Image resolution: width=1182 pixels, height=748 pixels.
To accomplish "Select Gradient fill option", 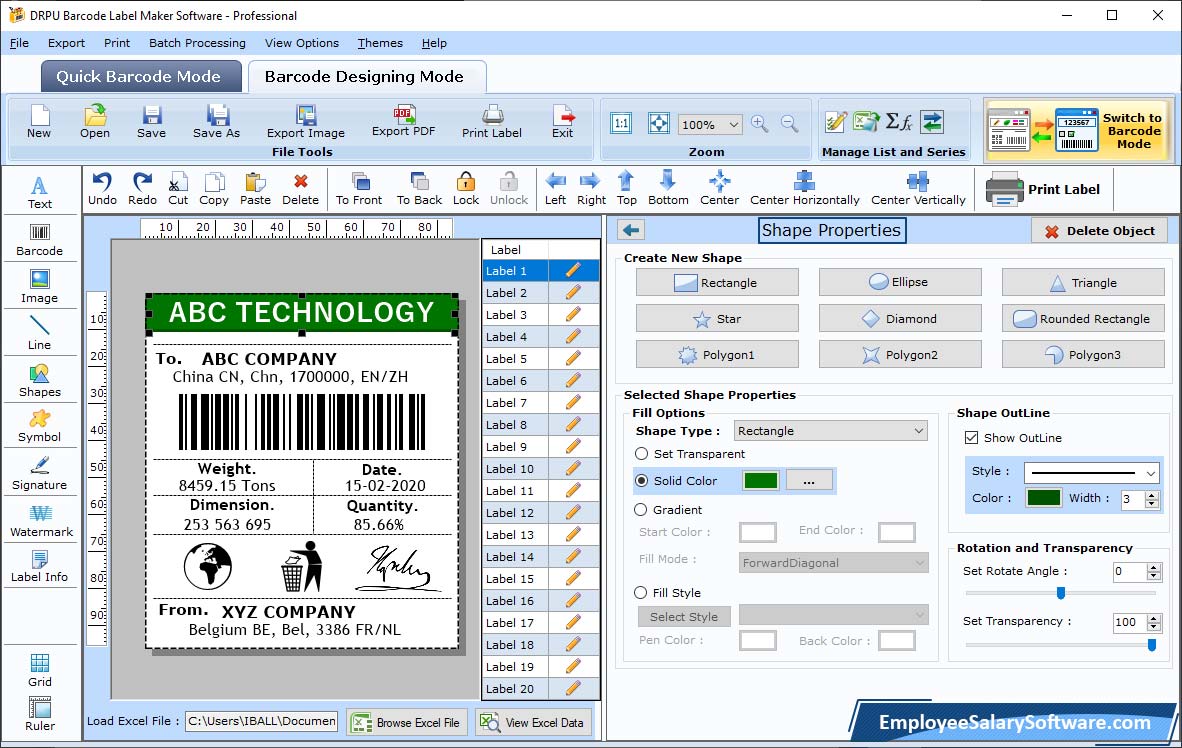I will (x=641, y=510).
